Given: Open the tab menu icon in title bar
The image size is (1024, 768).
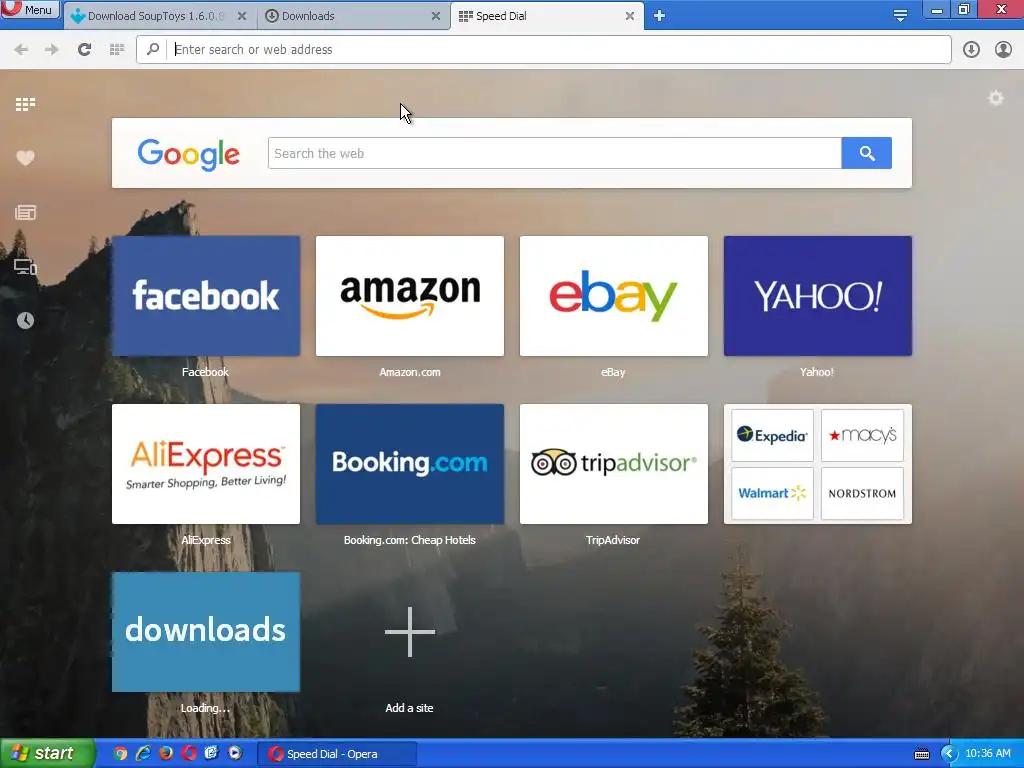Looking at the screenshot, I should pos(900,16).
